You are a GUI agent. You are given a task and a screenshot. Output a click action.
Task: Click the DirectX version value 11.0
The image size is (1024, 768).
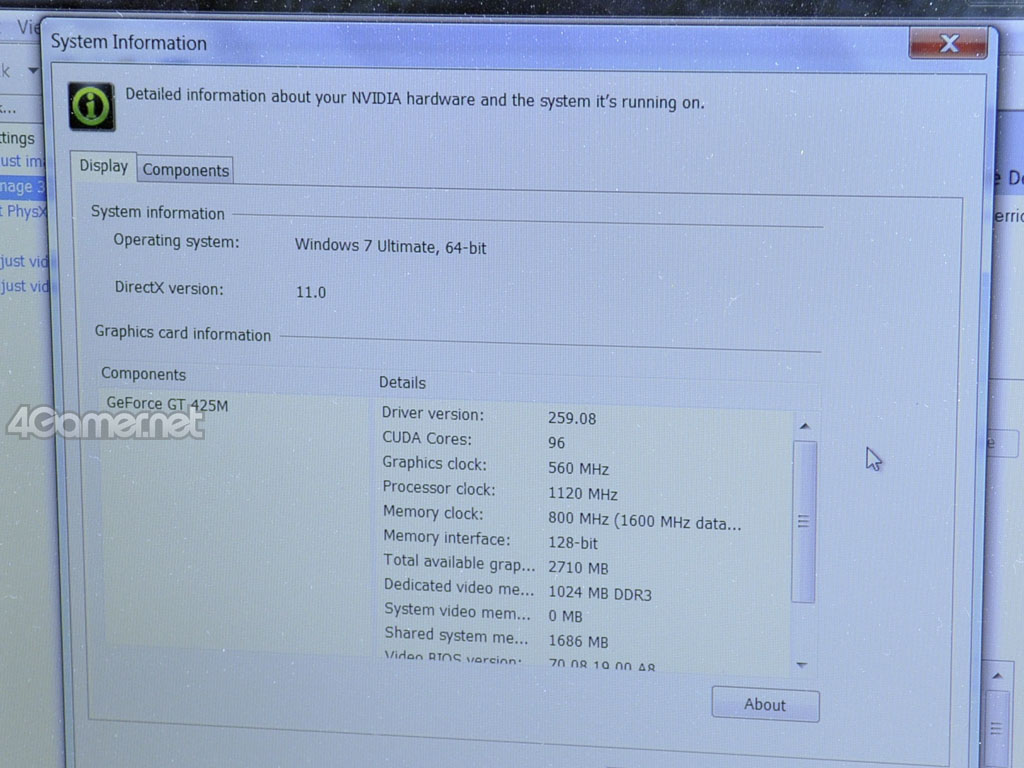click(311, 293)
